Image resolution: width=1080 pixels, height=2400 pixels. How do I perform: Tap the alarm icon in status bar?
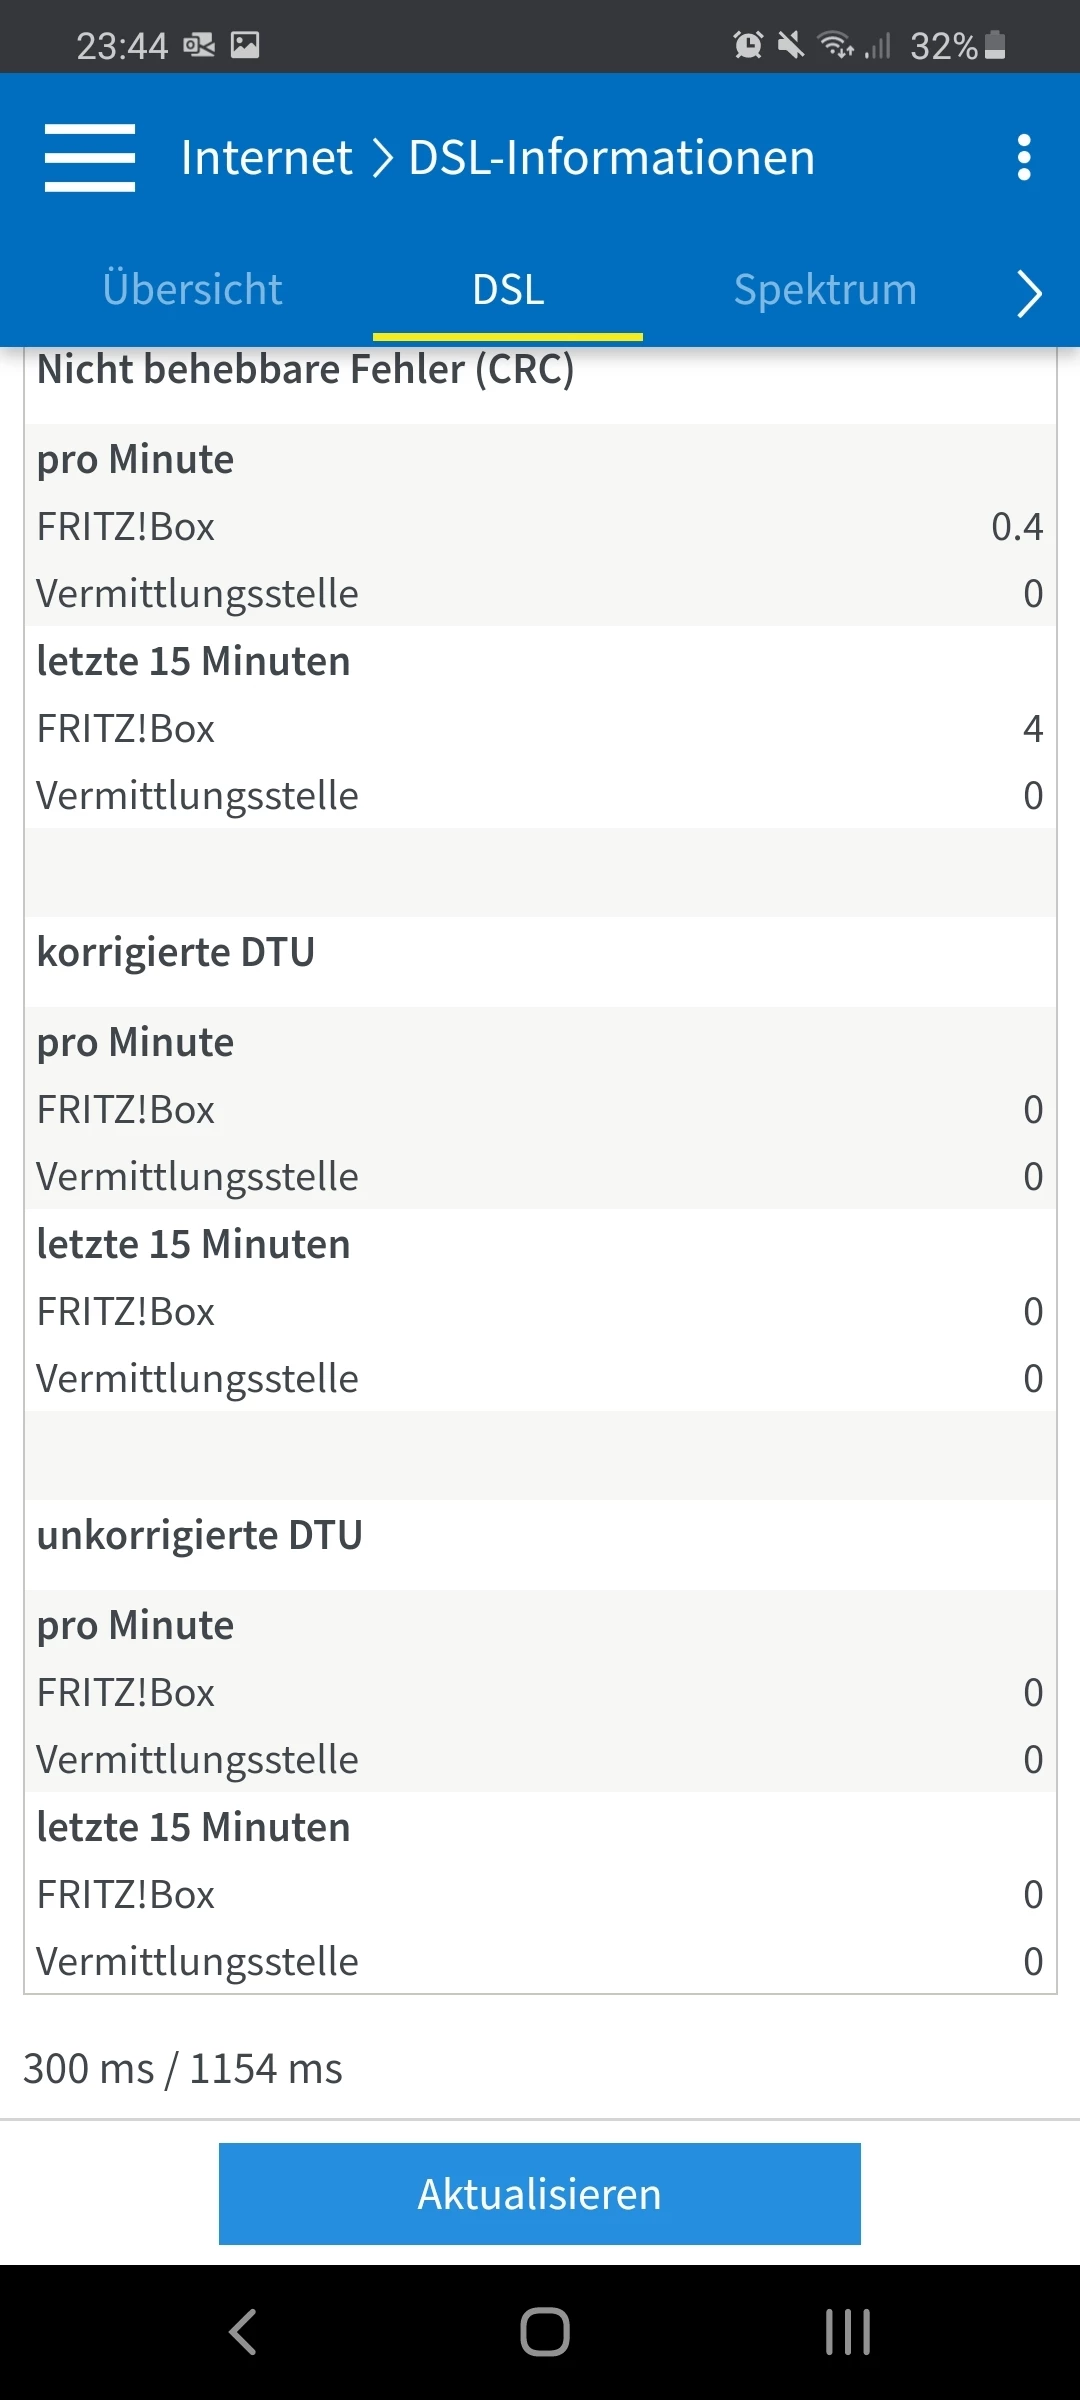point(747,45)
